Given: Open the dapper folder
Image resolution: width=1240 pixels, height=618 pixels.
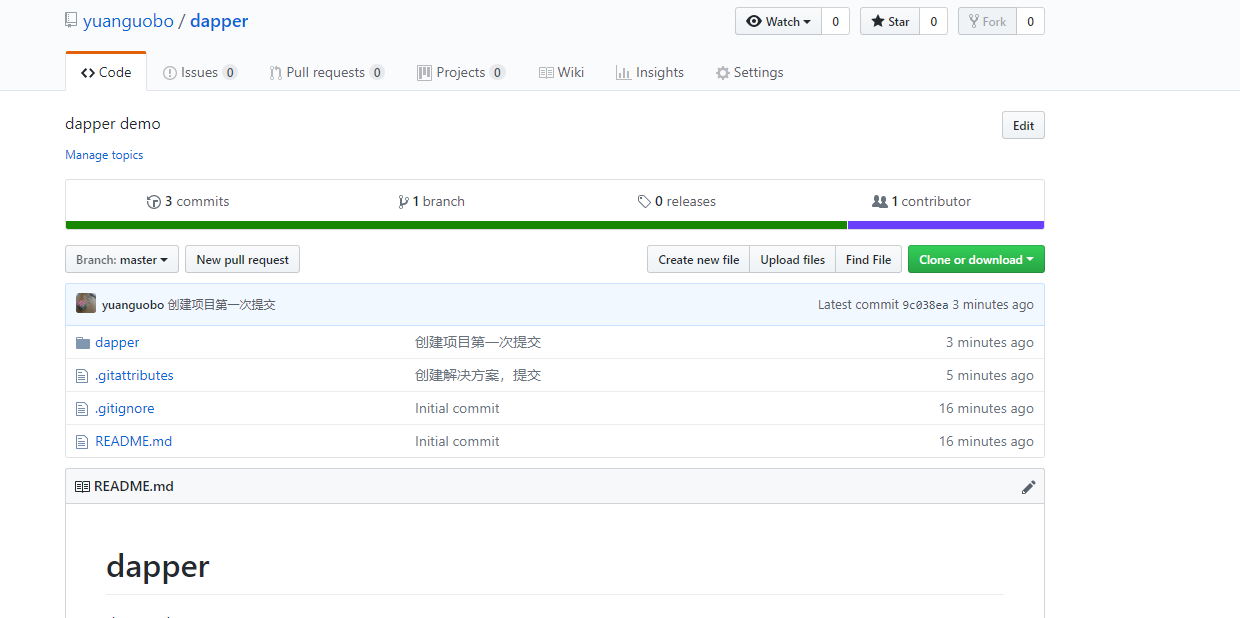Looking at the screenshot, I should 117,342.
